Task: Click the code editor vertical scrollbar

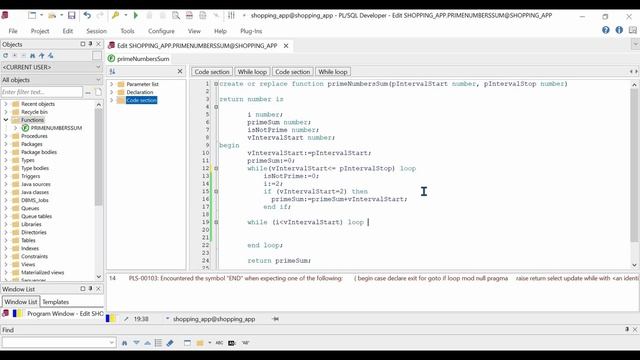Action: coord(634,165)
